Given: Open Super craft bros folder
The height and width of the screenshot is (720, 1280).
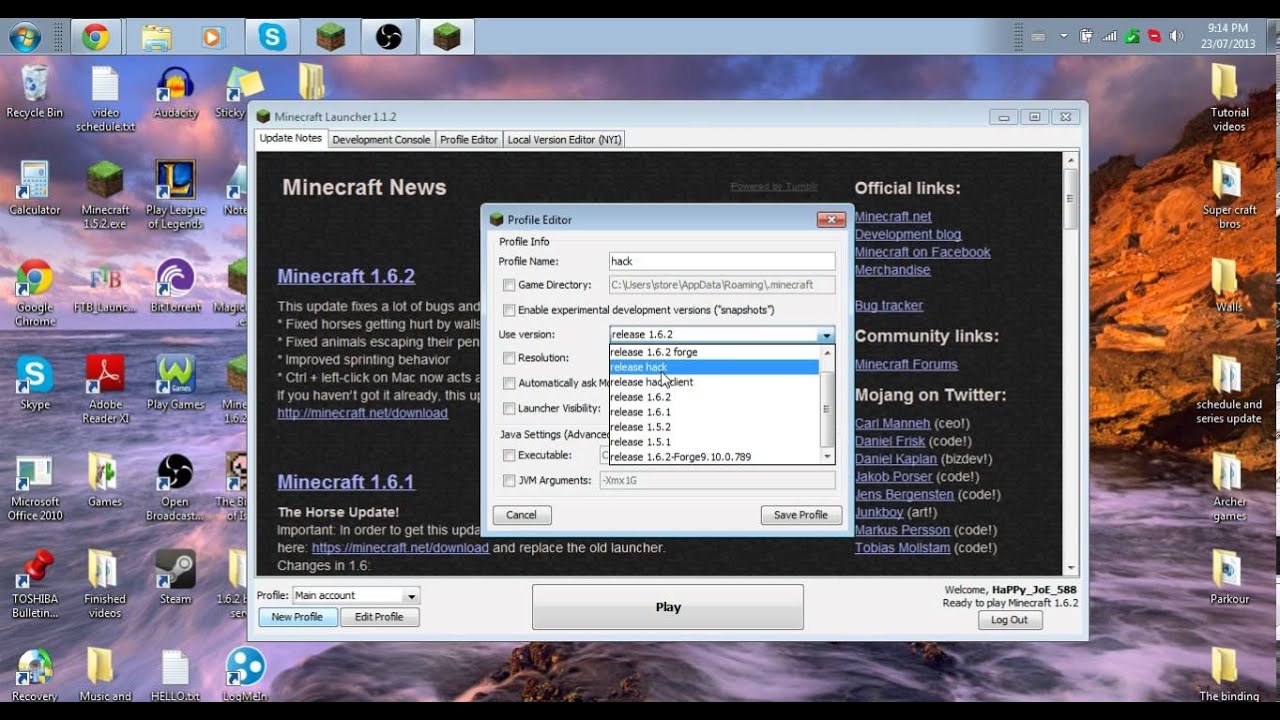Looking at the screenshot, I should point(1229,194).
